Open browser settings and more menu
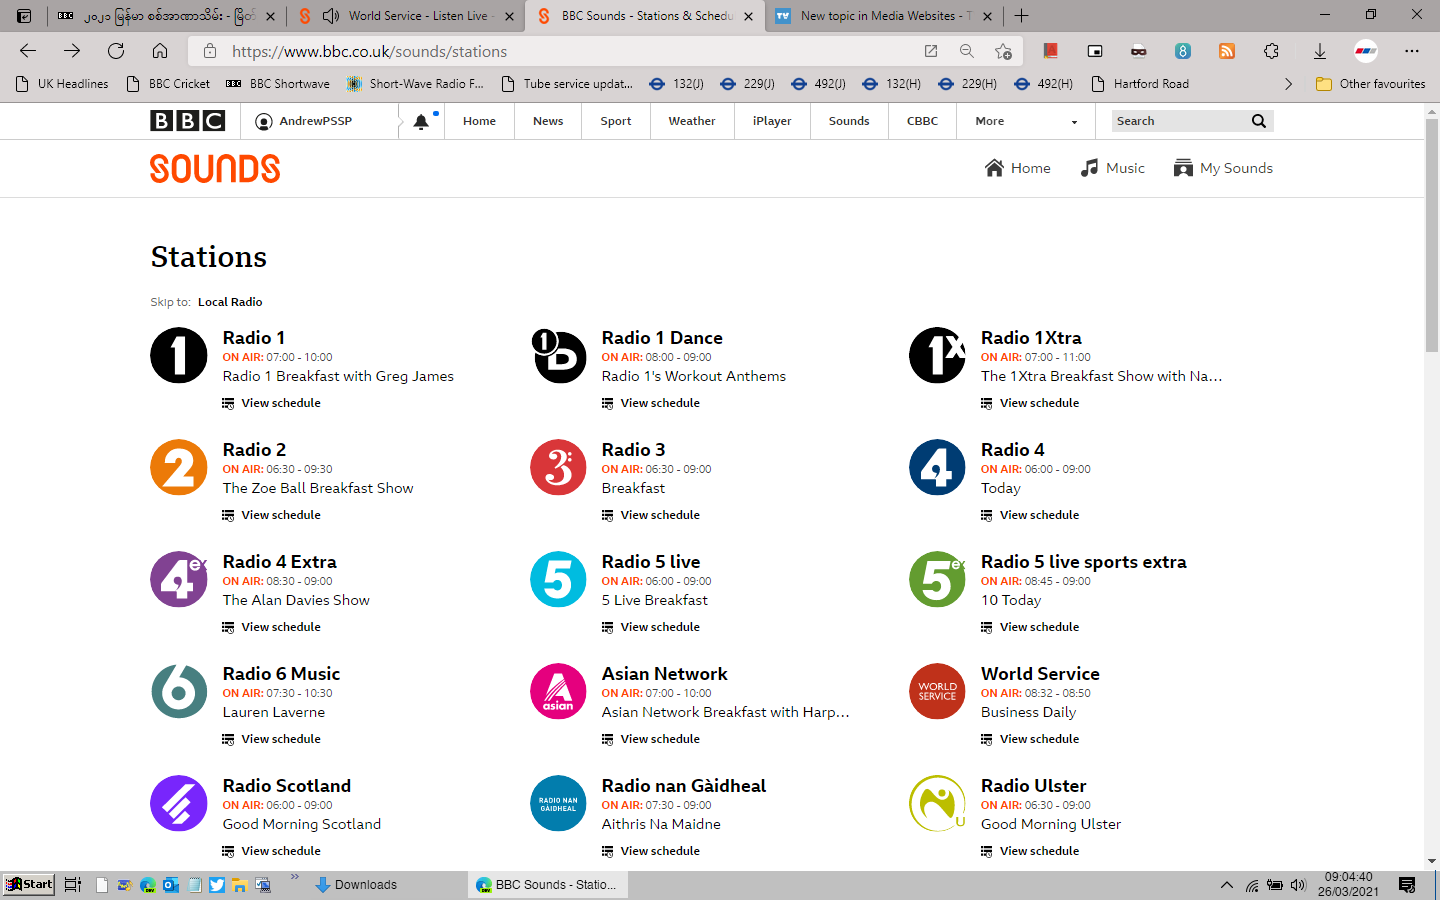 [1412, 51]
